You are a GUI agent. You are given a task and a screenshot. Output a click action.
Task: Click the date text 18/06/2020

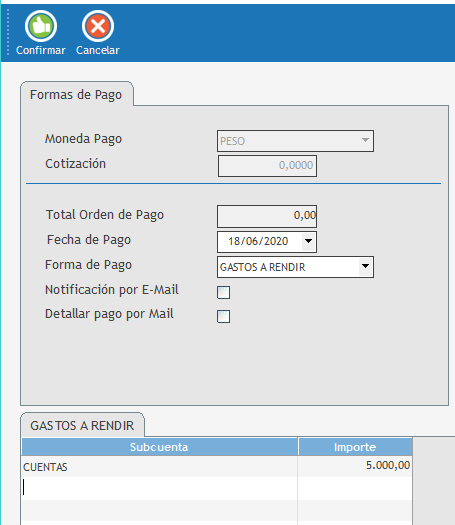click(x=258, y=241)
